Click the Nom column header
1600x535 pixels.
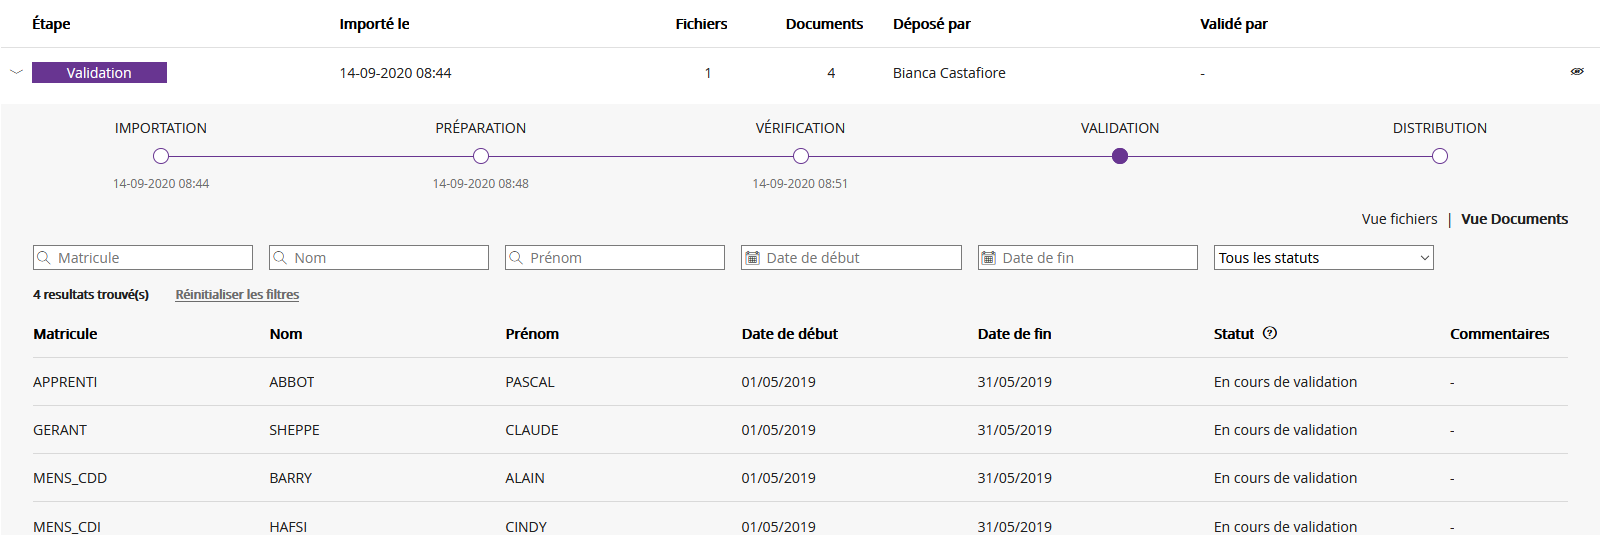pyautogui.click(x=286, y=334)
